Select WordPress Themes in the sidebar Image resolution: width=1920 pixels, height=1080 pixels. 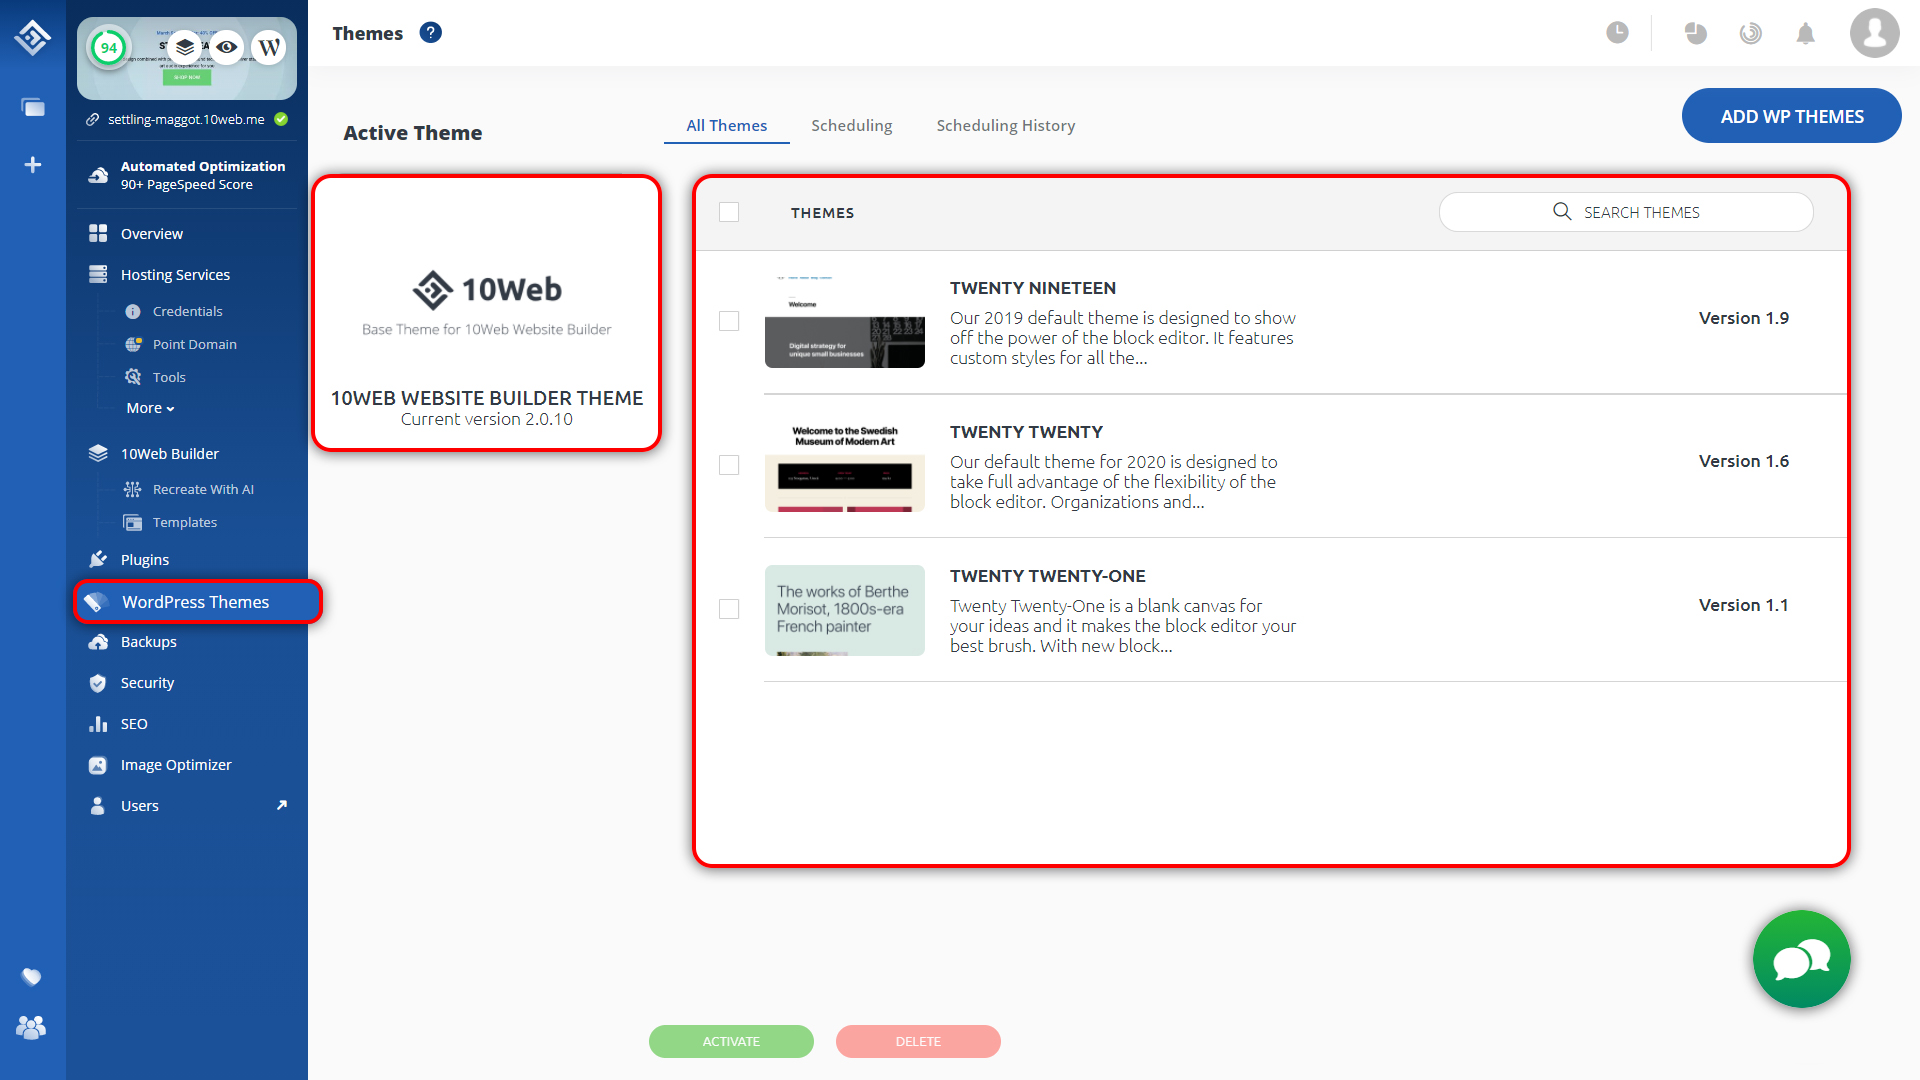tap(198, 602)
